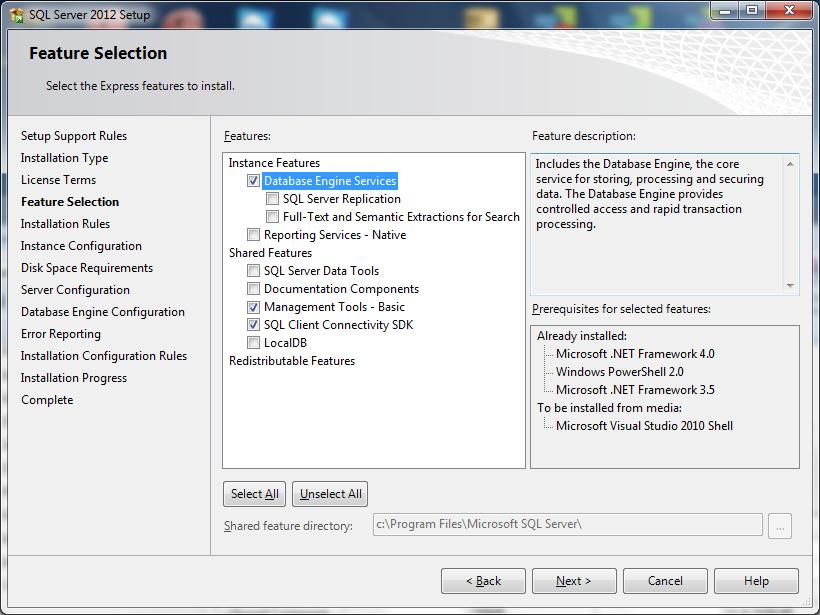The height and width of the screenshot is (615, 820).
Task: Close the SQL Server 2012 Setup window
Action: point(790,10)
